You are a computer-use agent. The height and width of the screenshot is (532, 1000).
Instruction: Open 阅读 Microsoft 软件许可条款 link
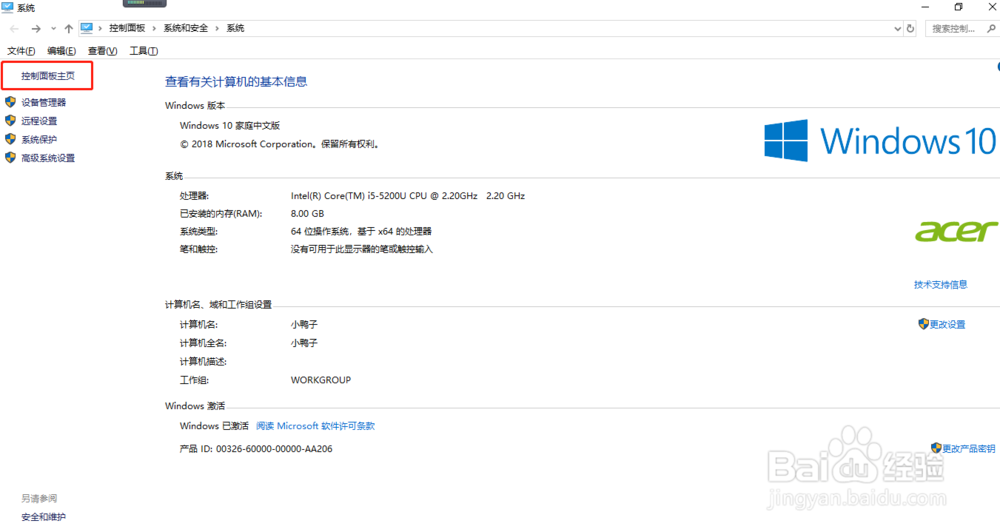pos(315,425)
